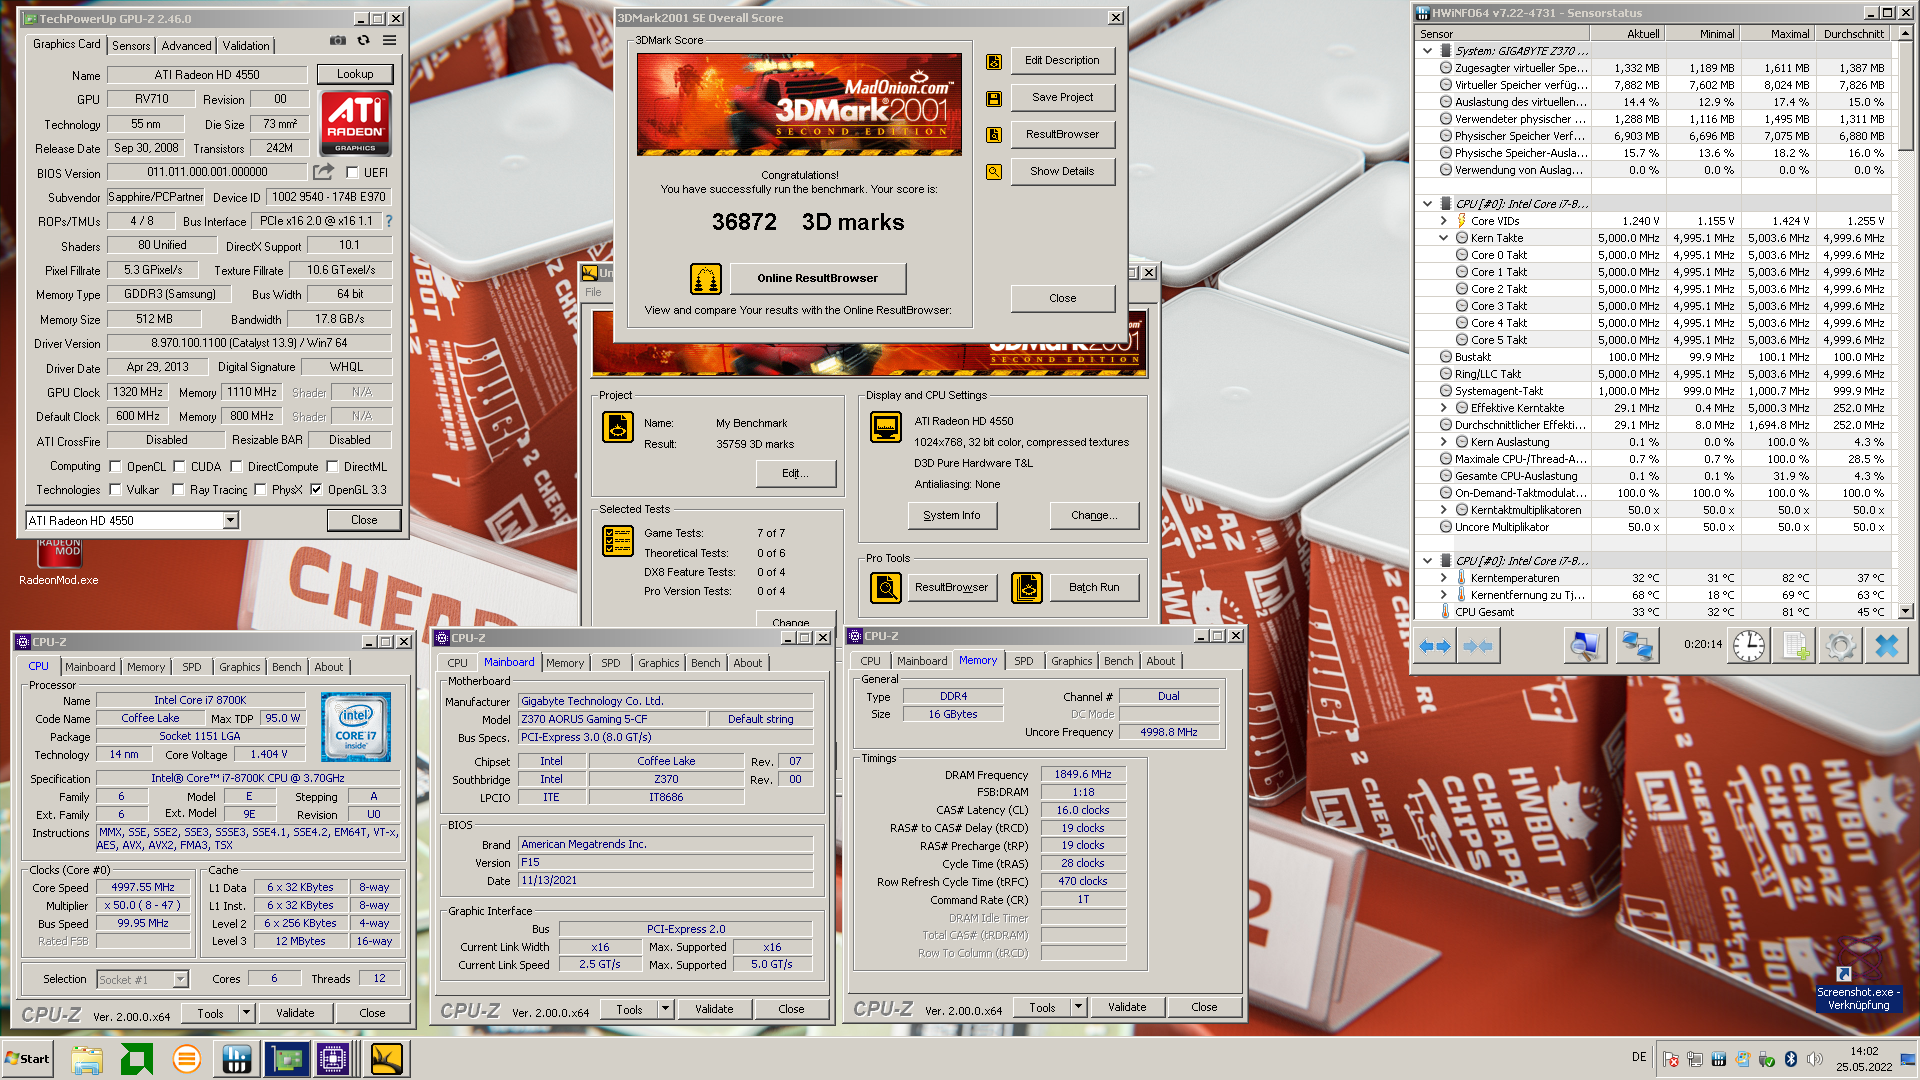Image resolution: width=1920 pixels, height=1080 pixels.
Task: Open RadeonMod.exe desktop icon
Action: point(59,562)
